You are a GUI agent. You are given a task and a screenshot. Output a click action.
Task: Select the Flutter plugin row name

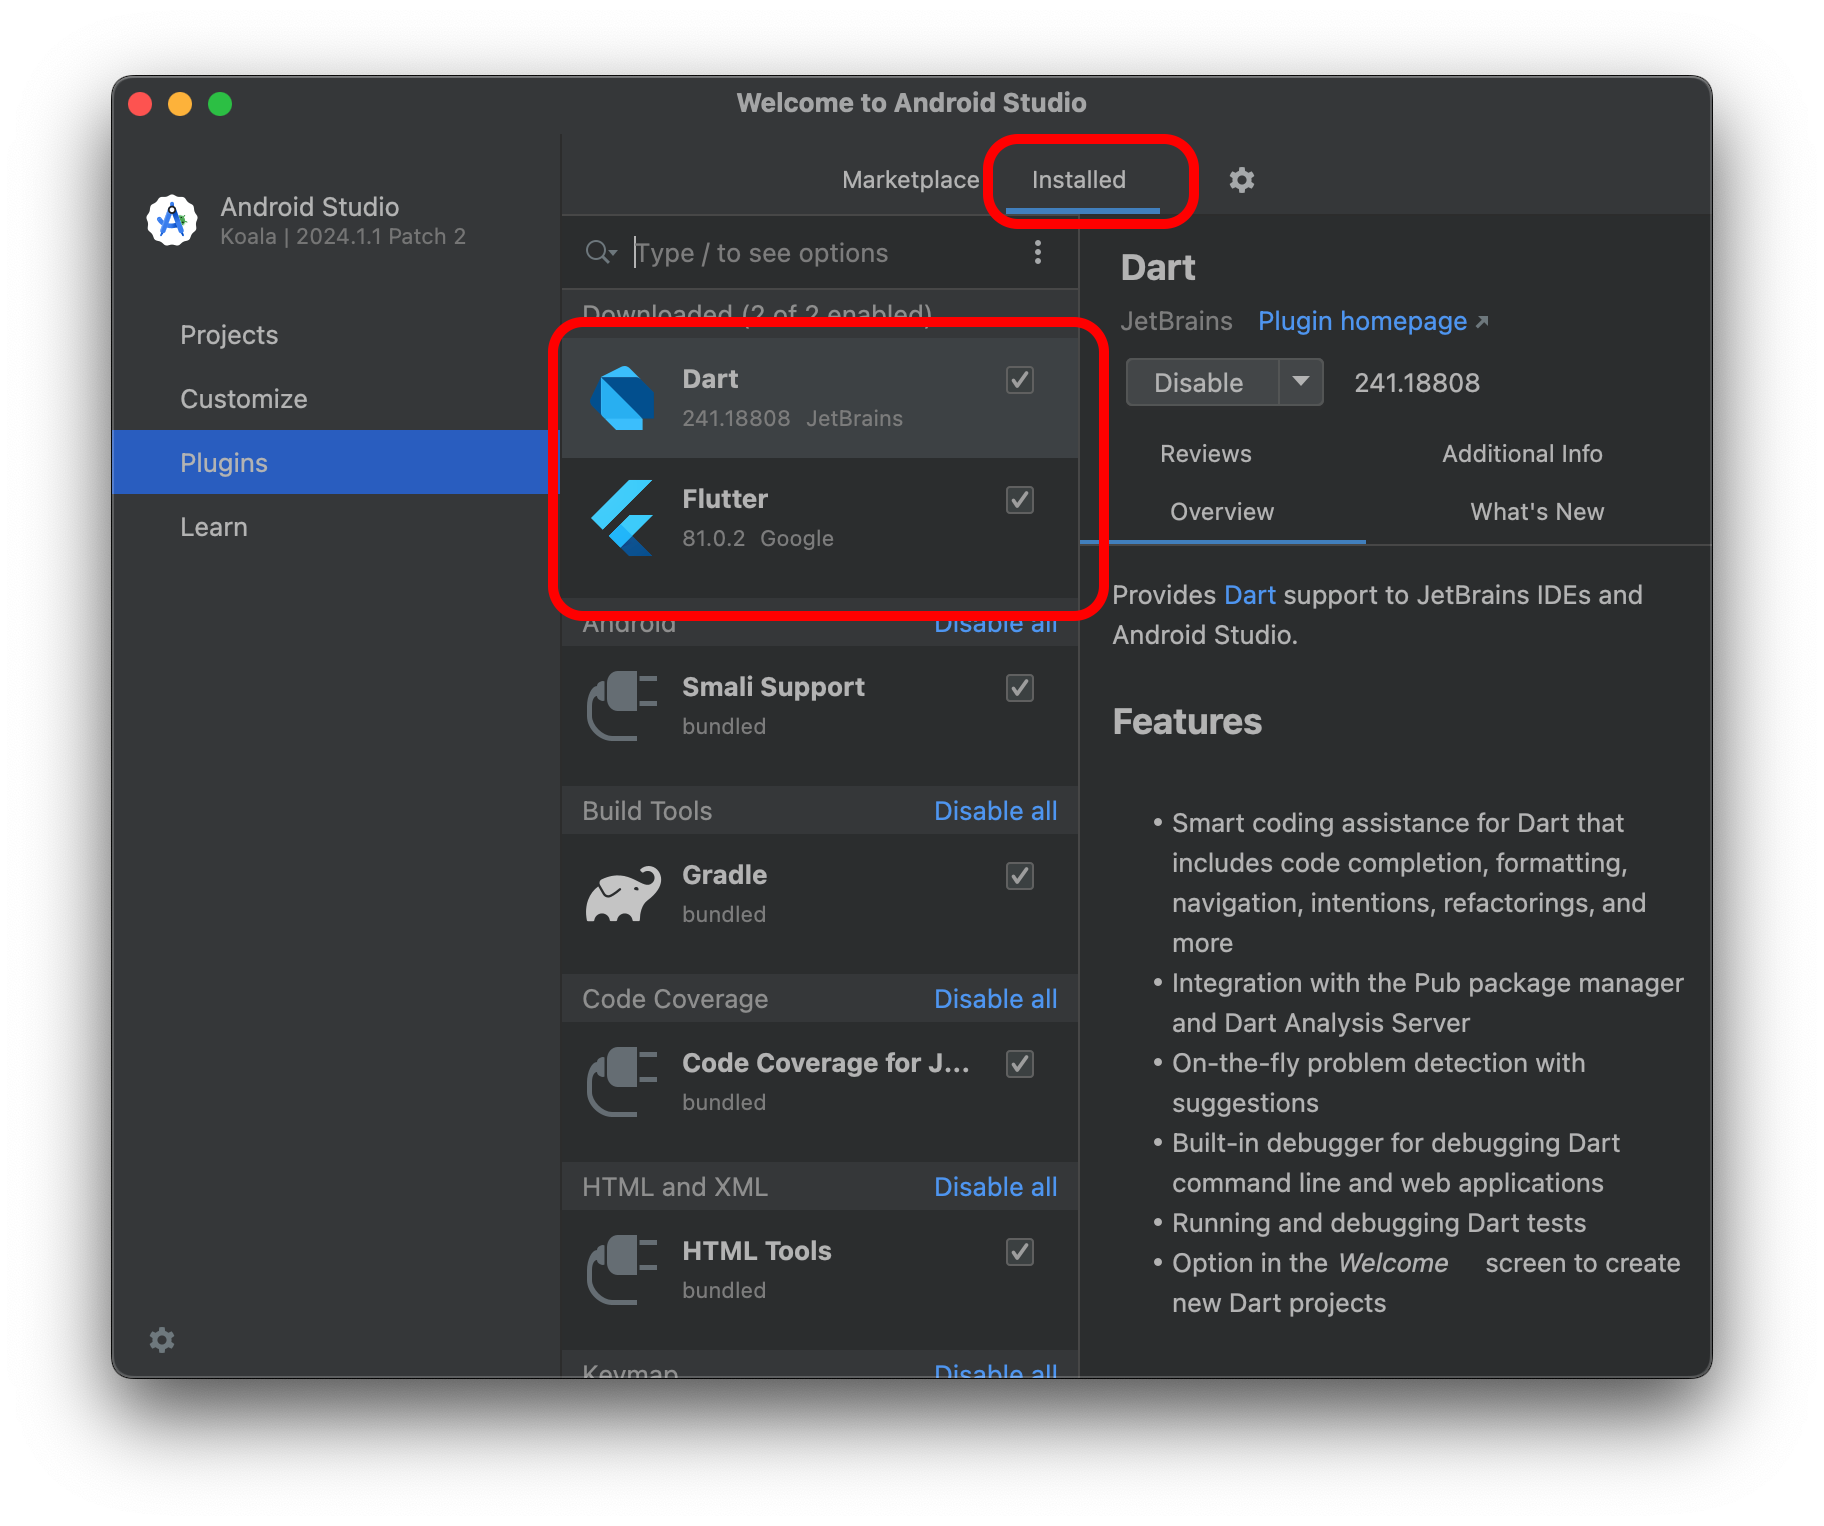[725, 499]
